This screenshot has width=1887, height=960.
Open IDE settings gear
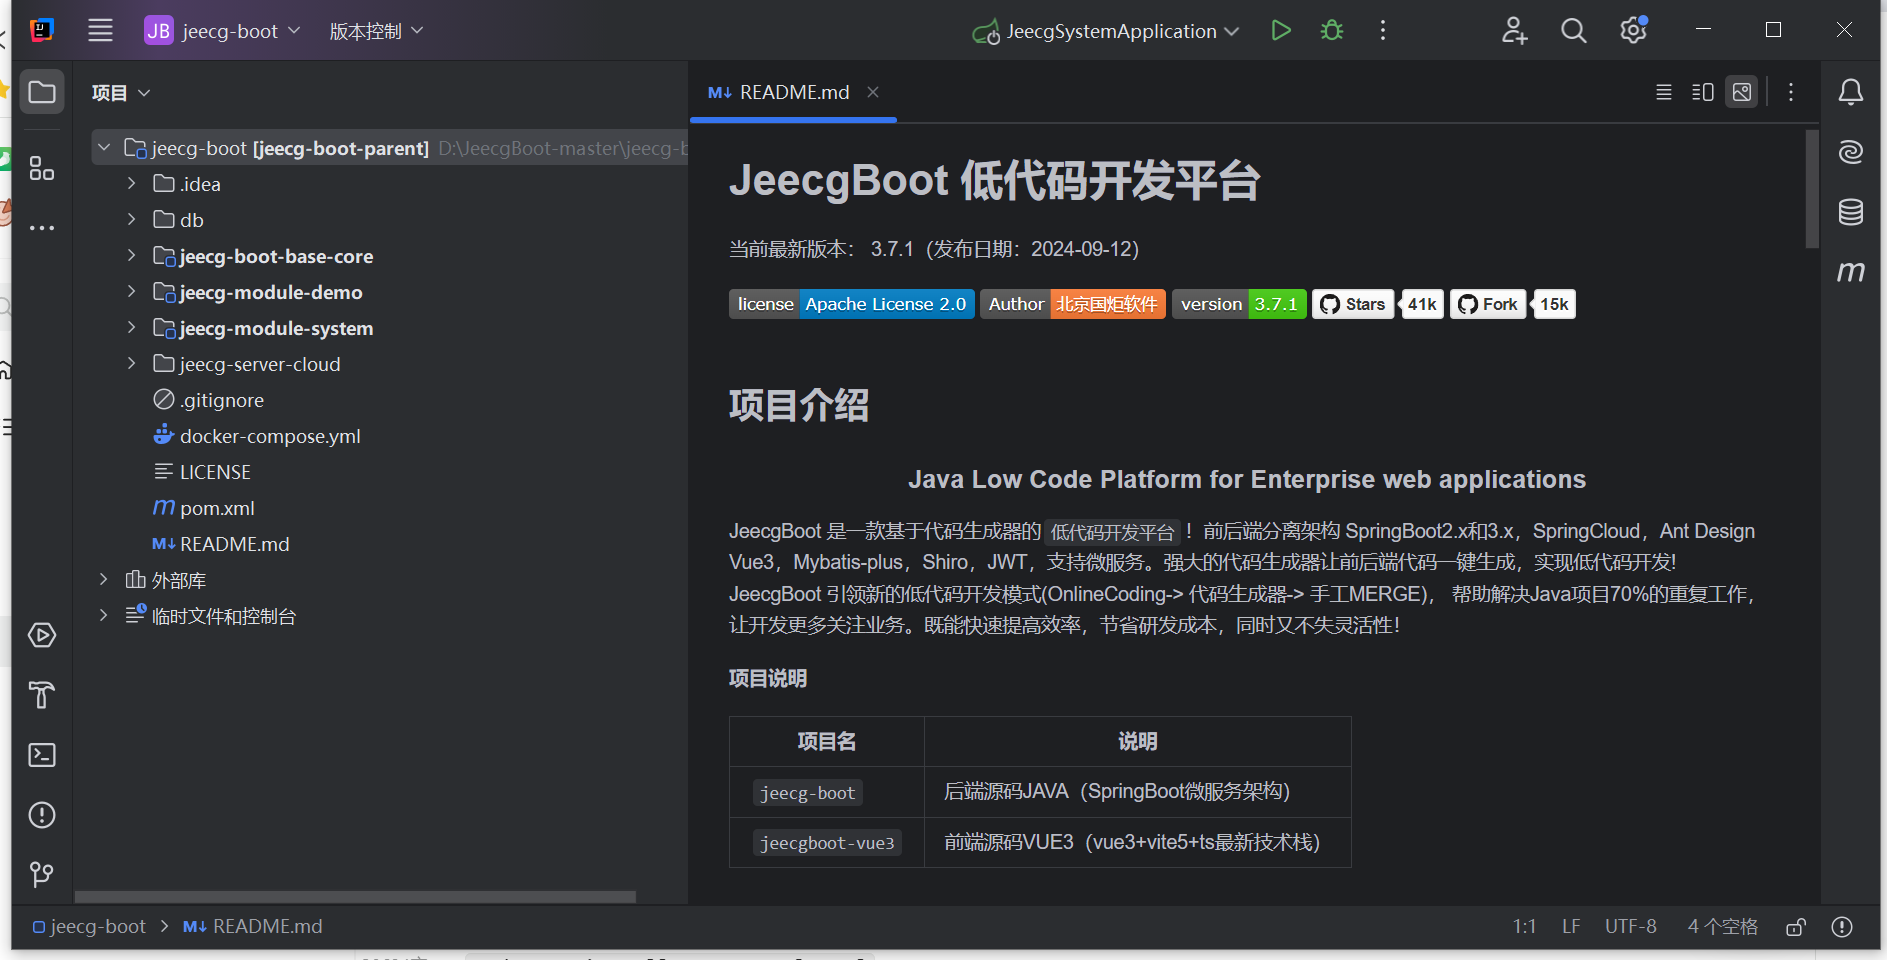click(1634, 31)
